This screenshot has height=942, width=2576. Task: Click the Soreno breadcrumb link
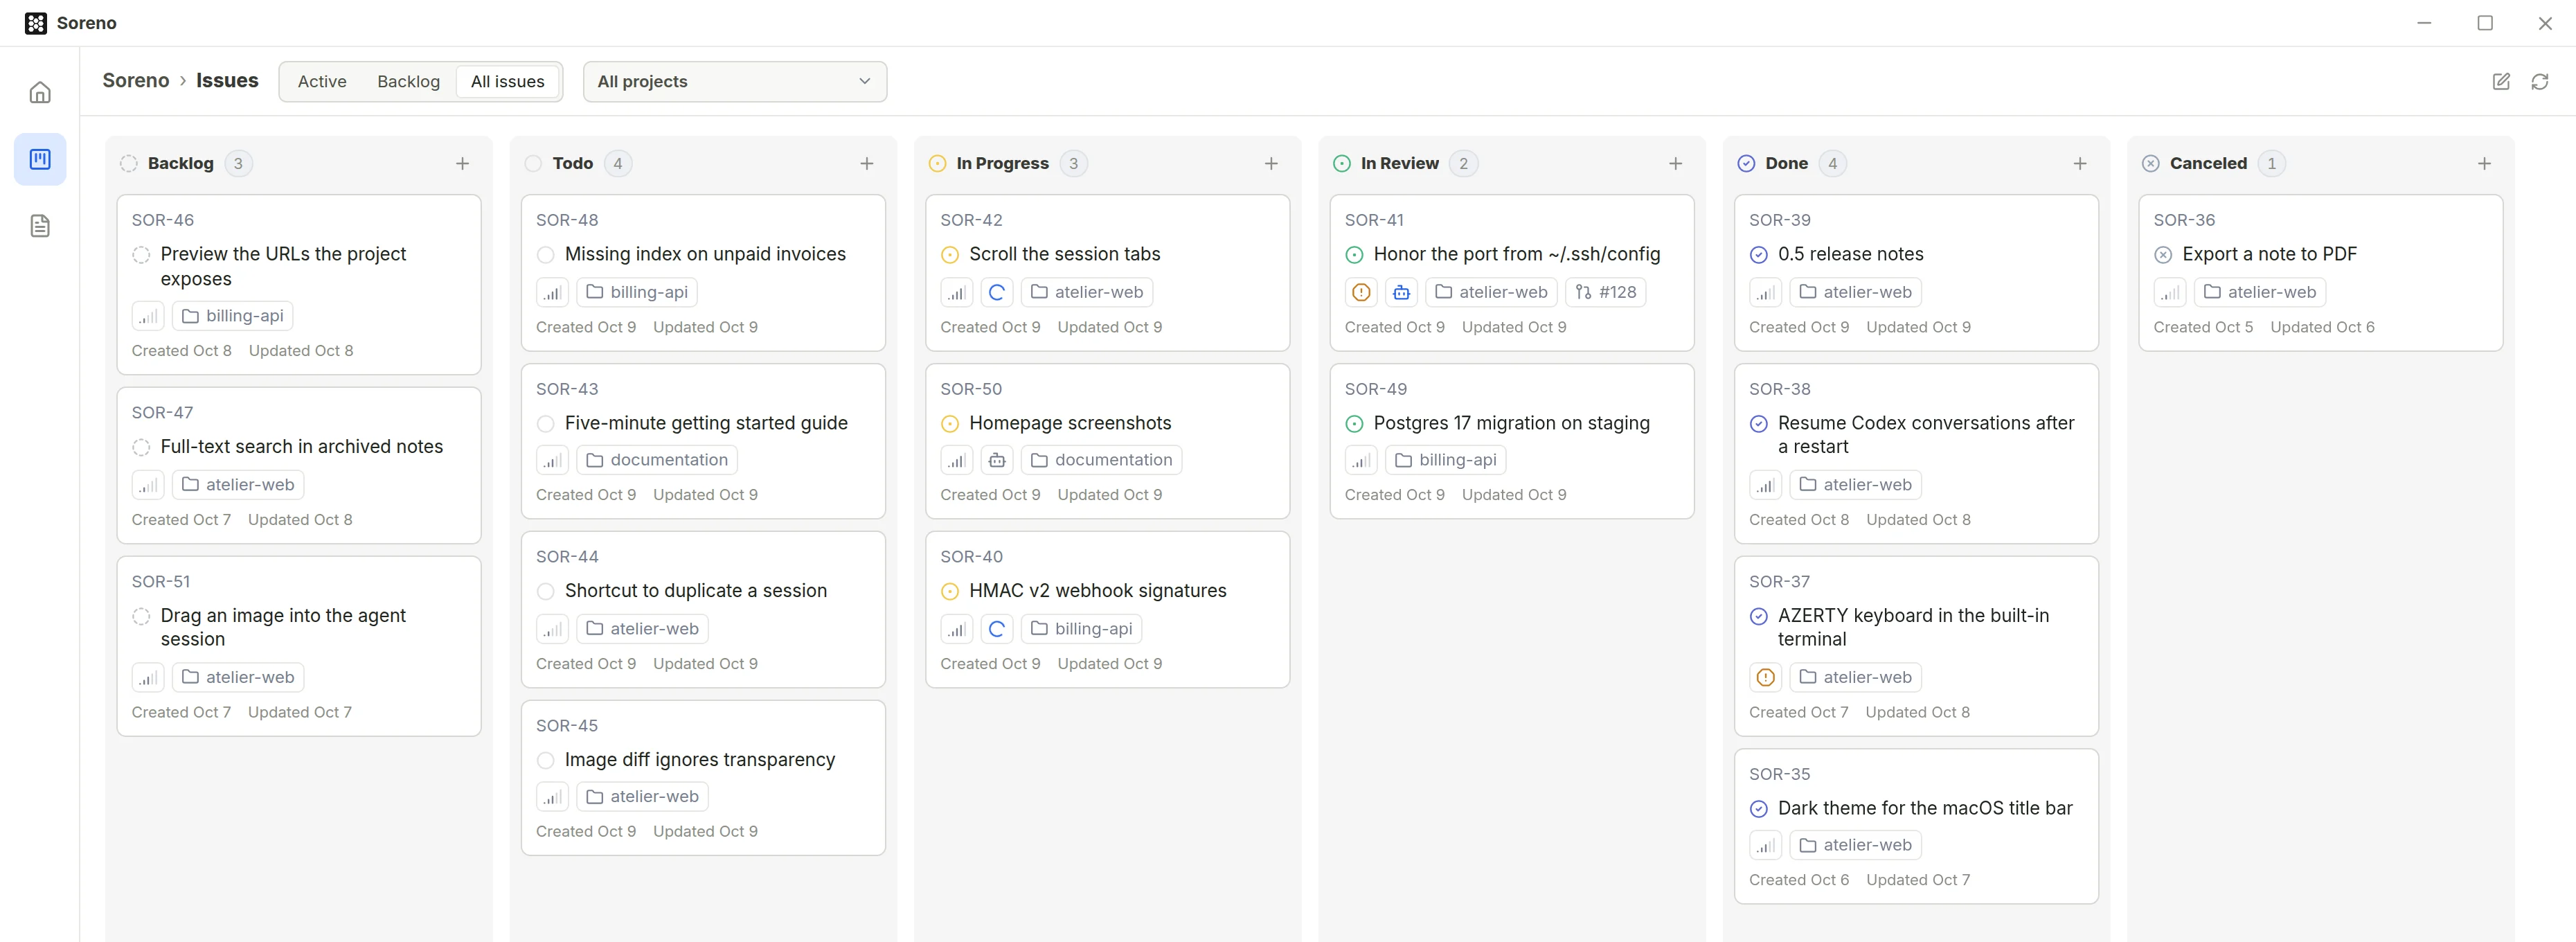coord(136,81)
